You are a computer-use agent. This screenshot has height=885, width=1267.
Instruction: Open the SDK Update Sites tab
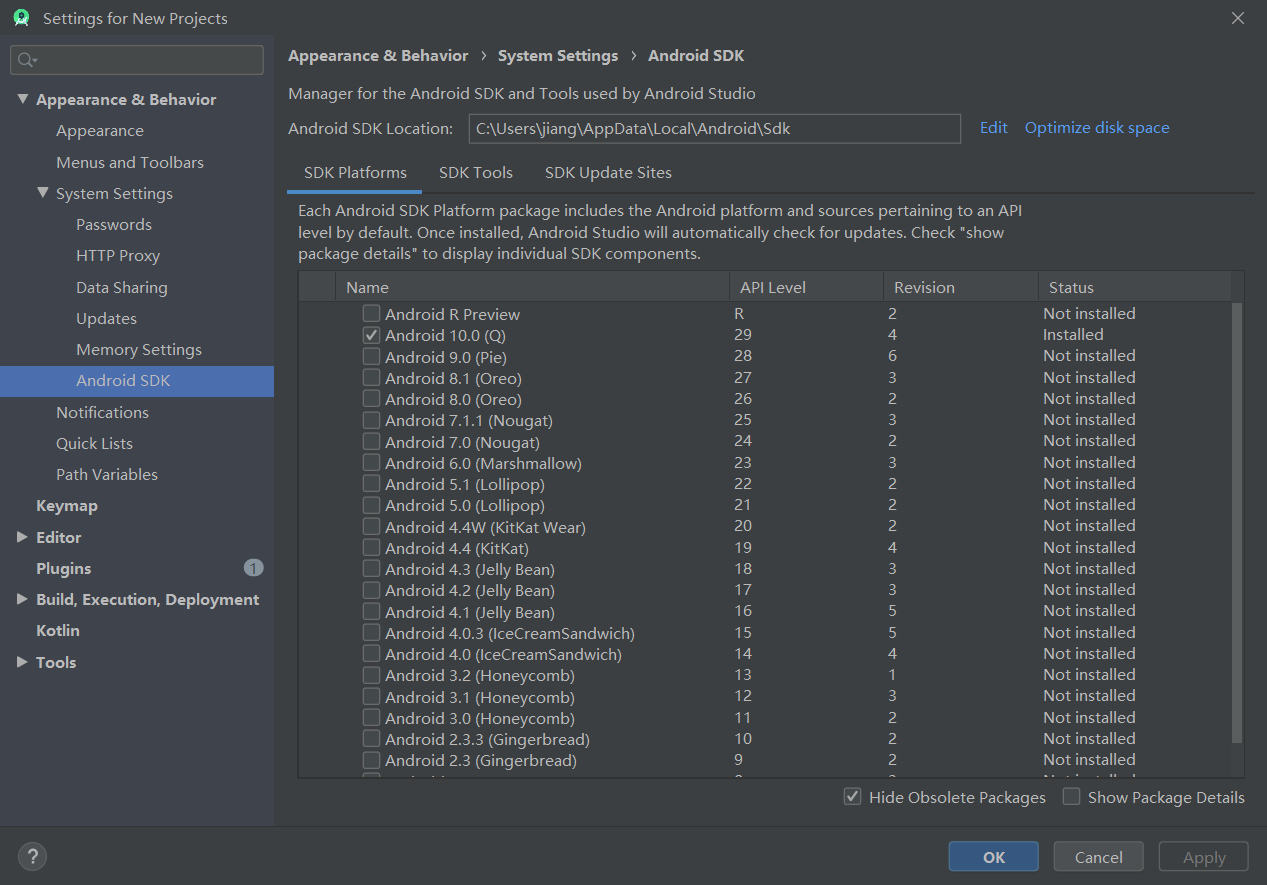[x=608, y=172]
